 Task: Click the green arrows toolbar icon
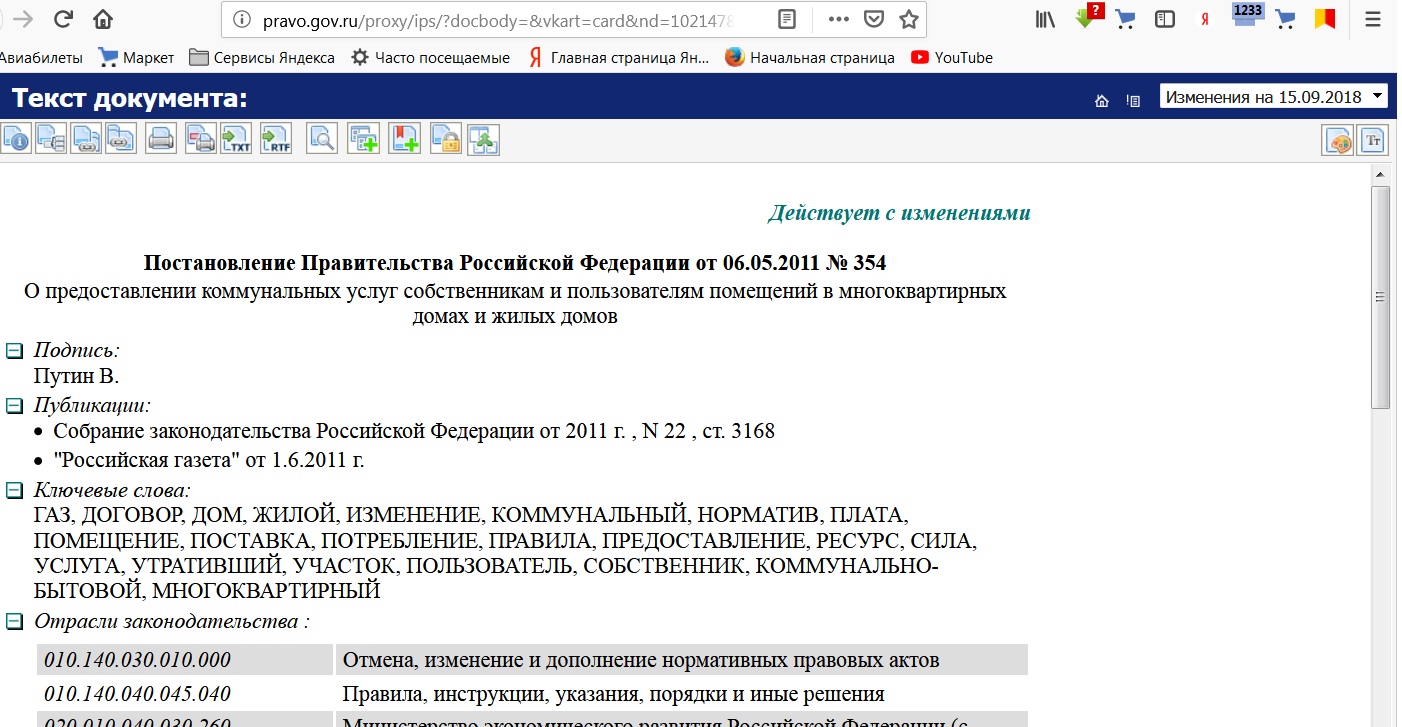pos(483,139)
